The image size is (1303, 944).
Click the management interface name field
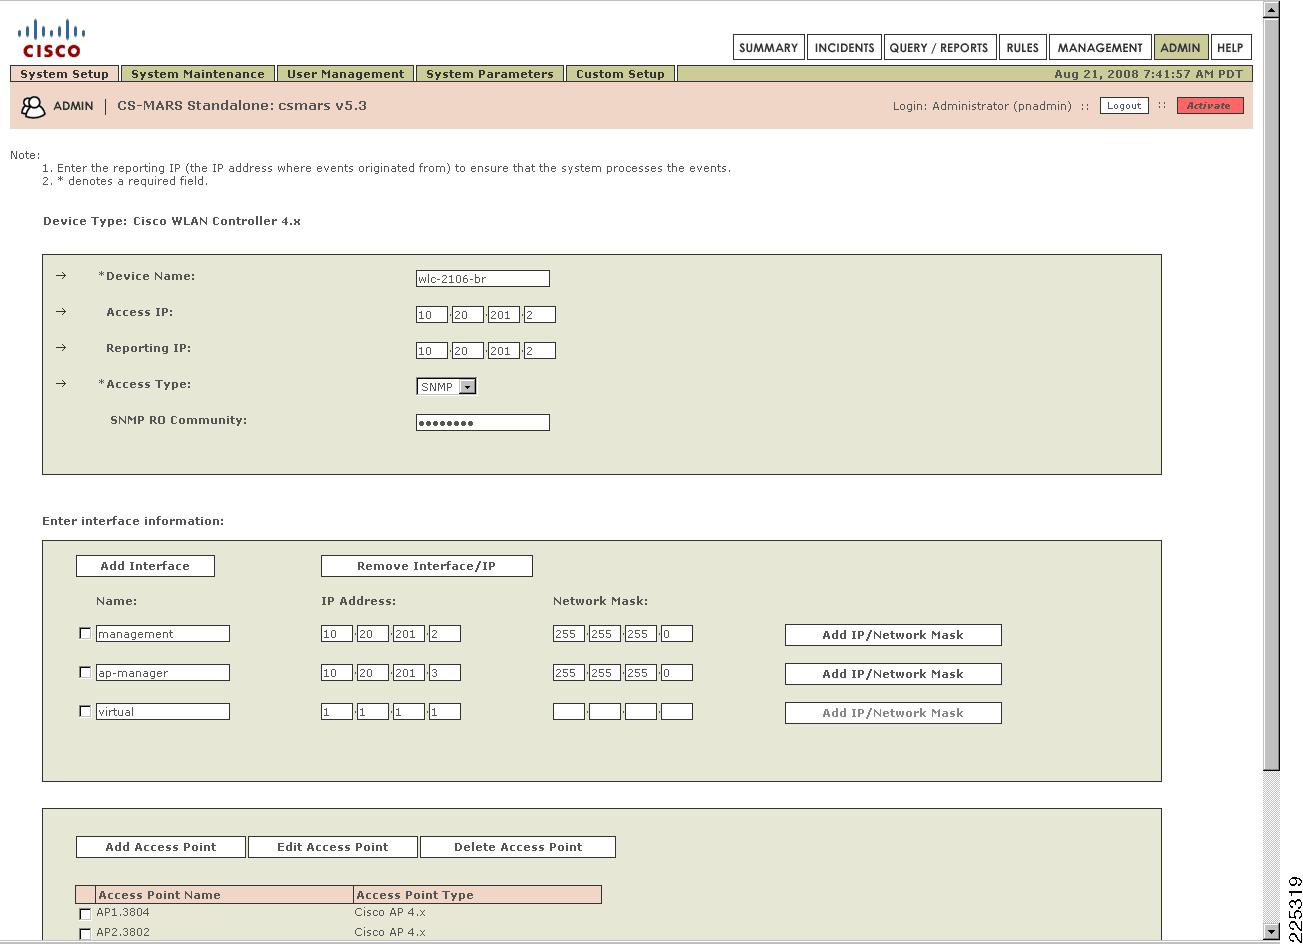163,634
